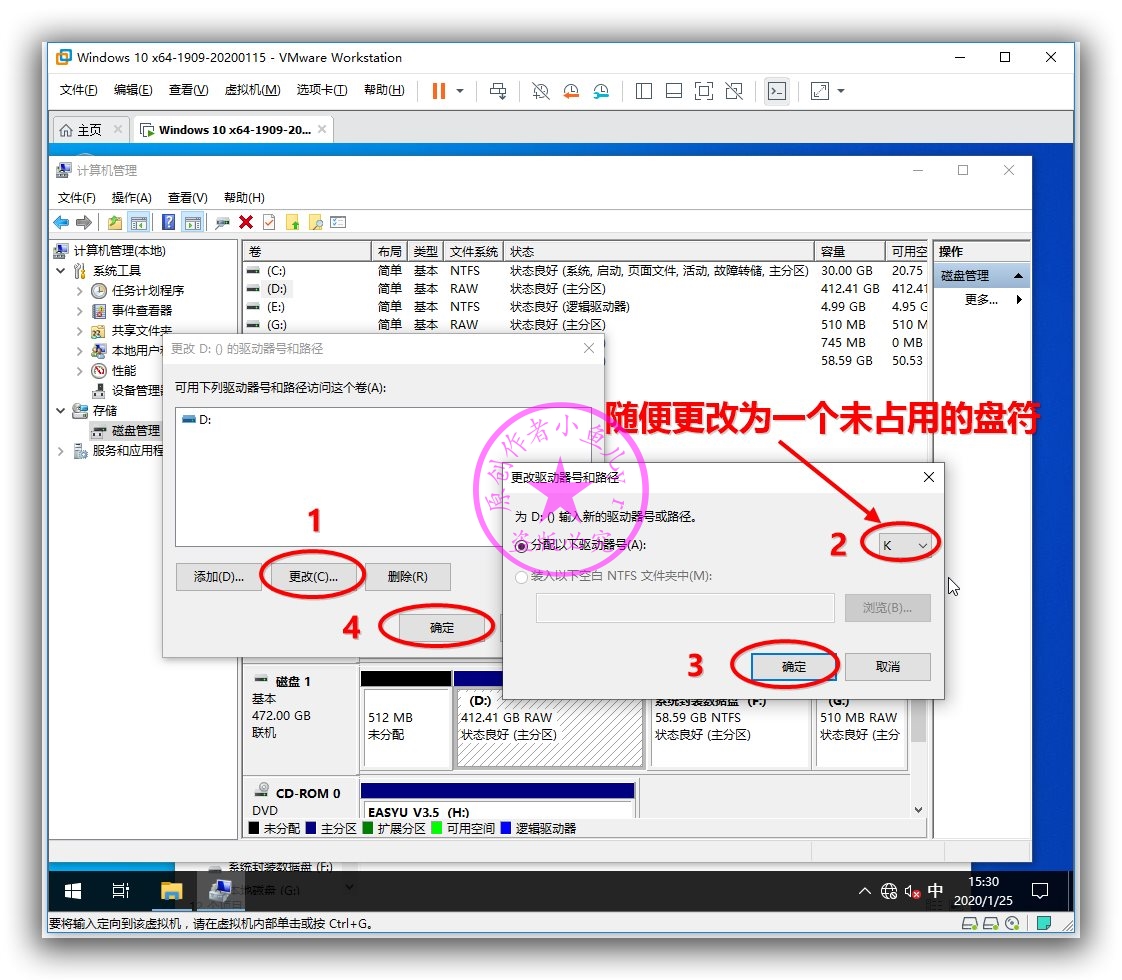Show hidden system tray icons

tap(864, 891)
